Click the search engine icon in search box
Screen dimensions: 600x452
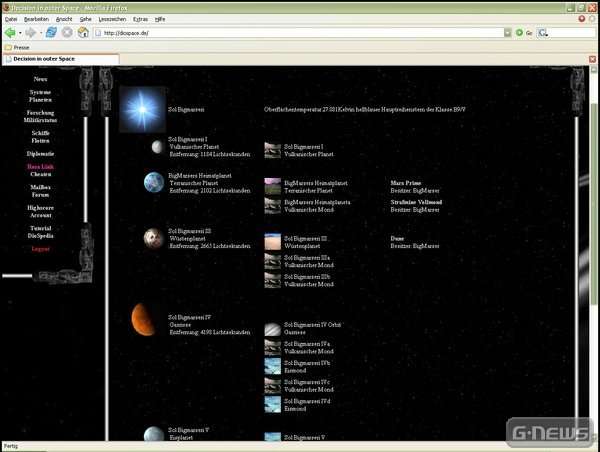[542, 33]
